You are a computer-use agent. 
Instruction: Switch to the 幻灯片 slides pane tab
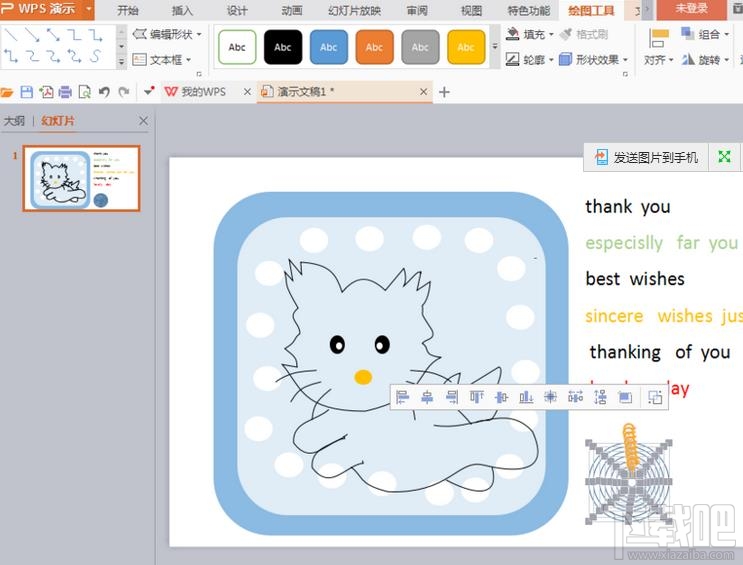point(58,121)
